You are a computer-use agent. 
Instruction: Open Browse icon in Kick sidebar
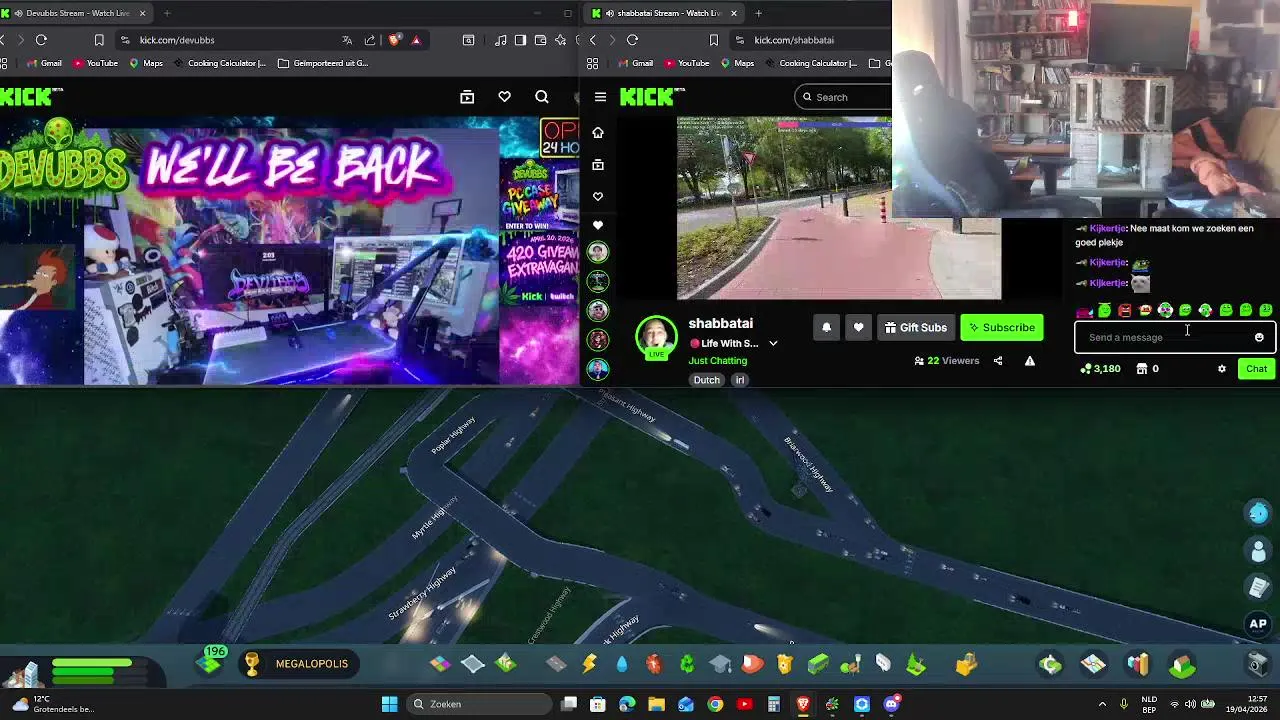coord(598,164)
